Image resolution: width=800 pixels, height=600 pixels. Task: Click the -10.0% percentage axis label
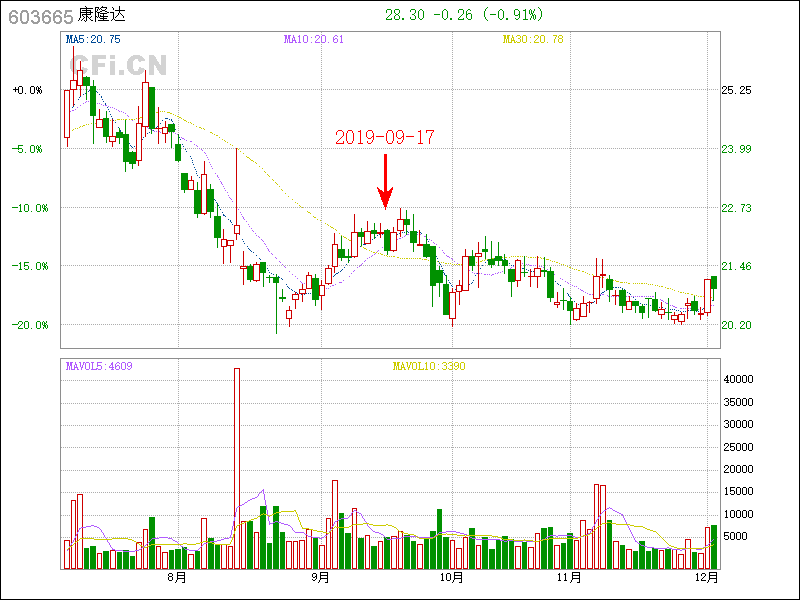[x=28, y=208]
